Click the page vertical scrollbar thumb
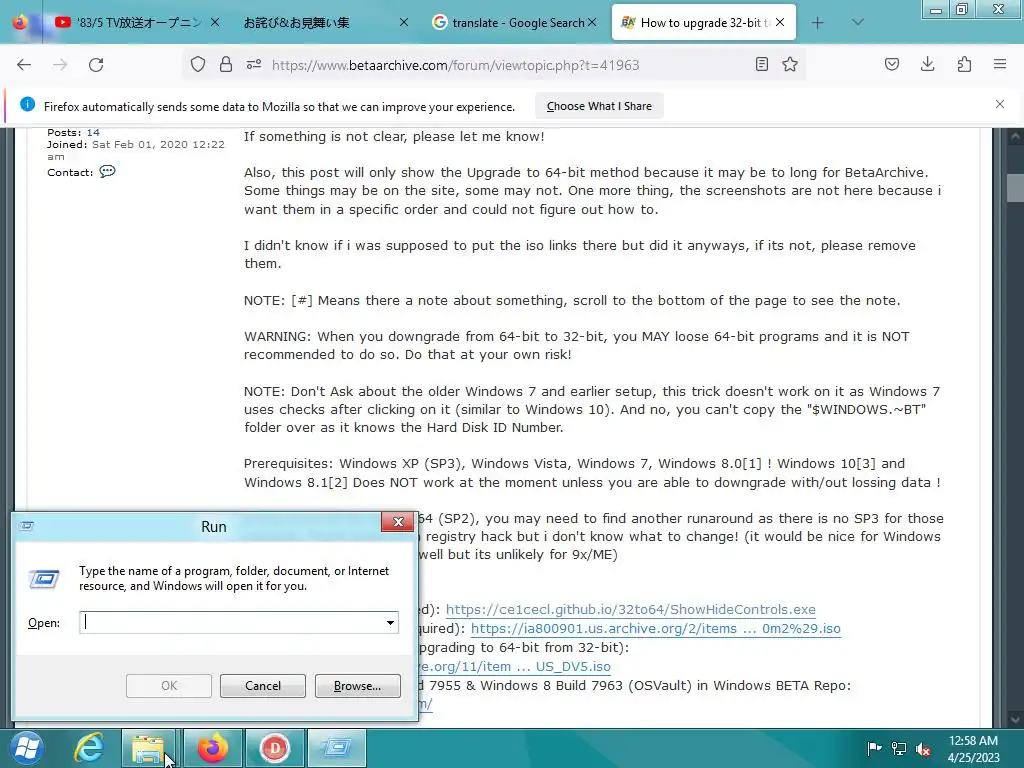 1015,188
